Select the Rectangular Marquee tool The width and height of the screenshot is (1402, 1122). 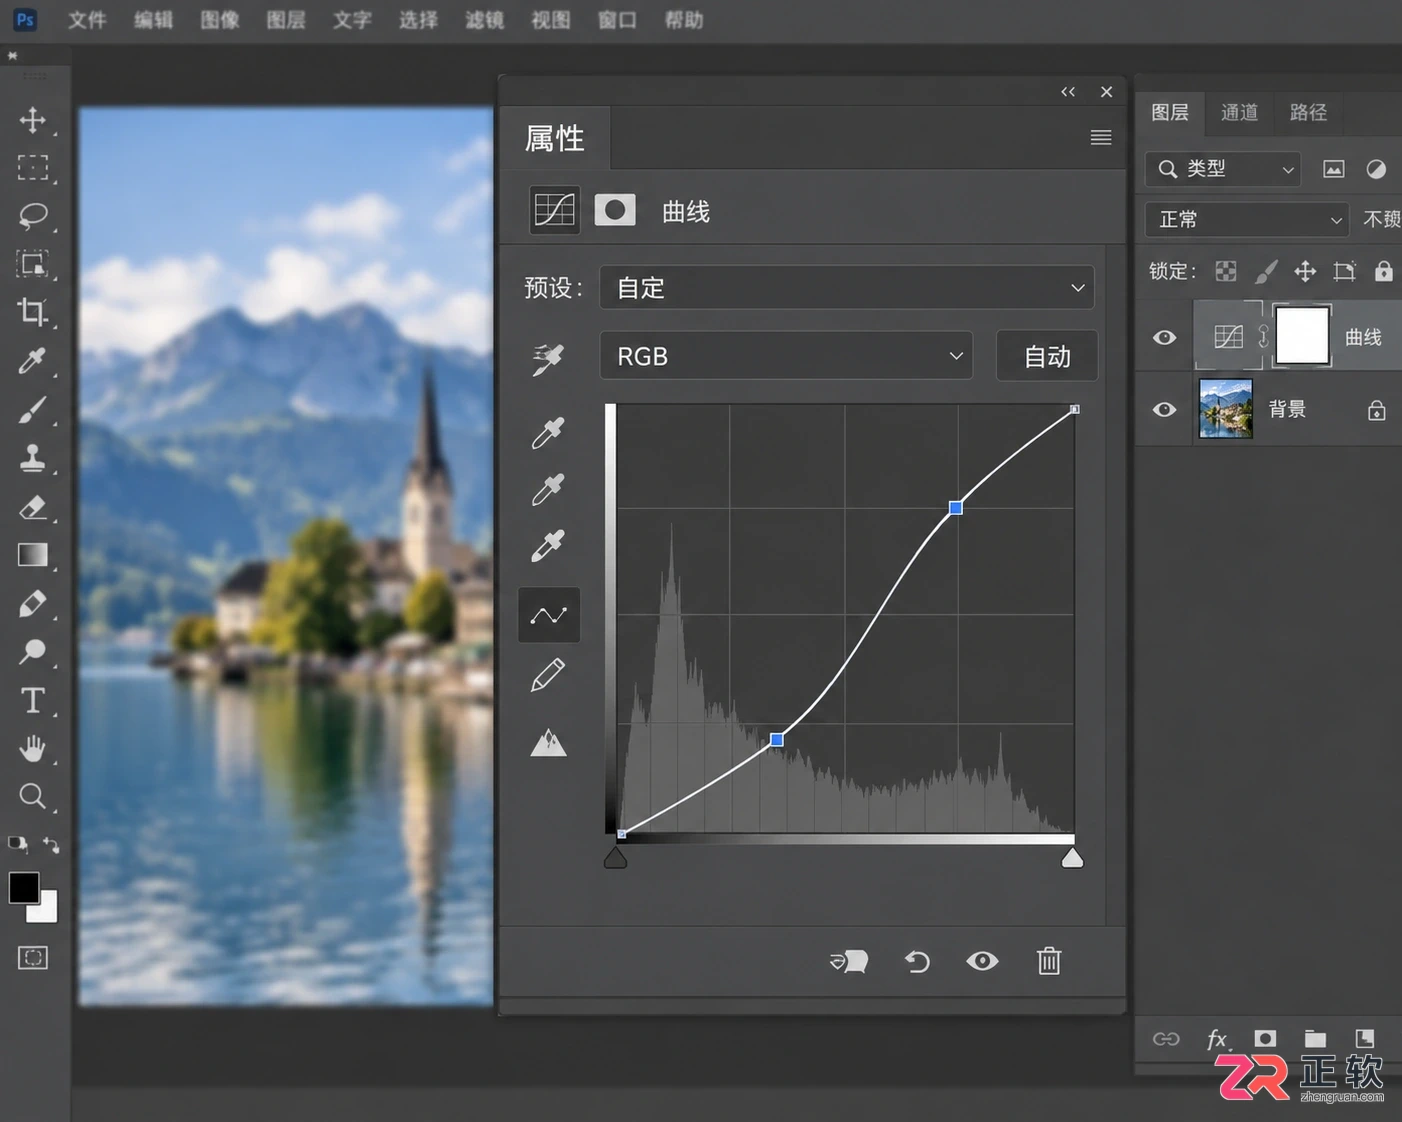coord(33,168)
